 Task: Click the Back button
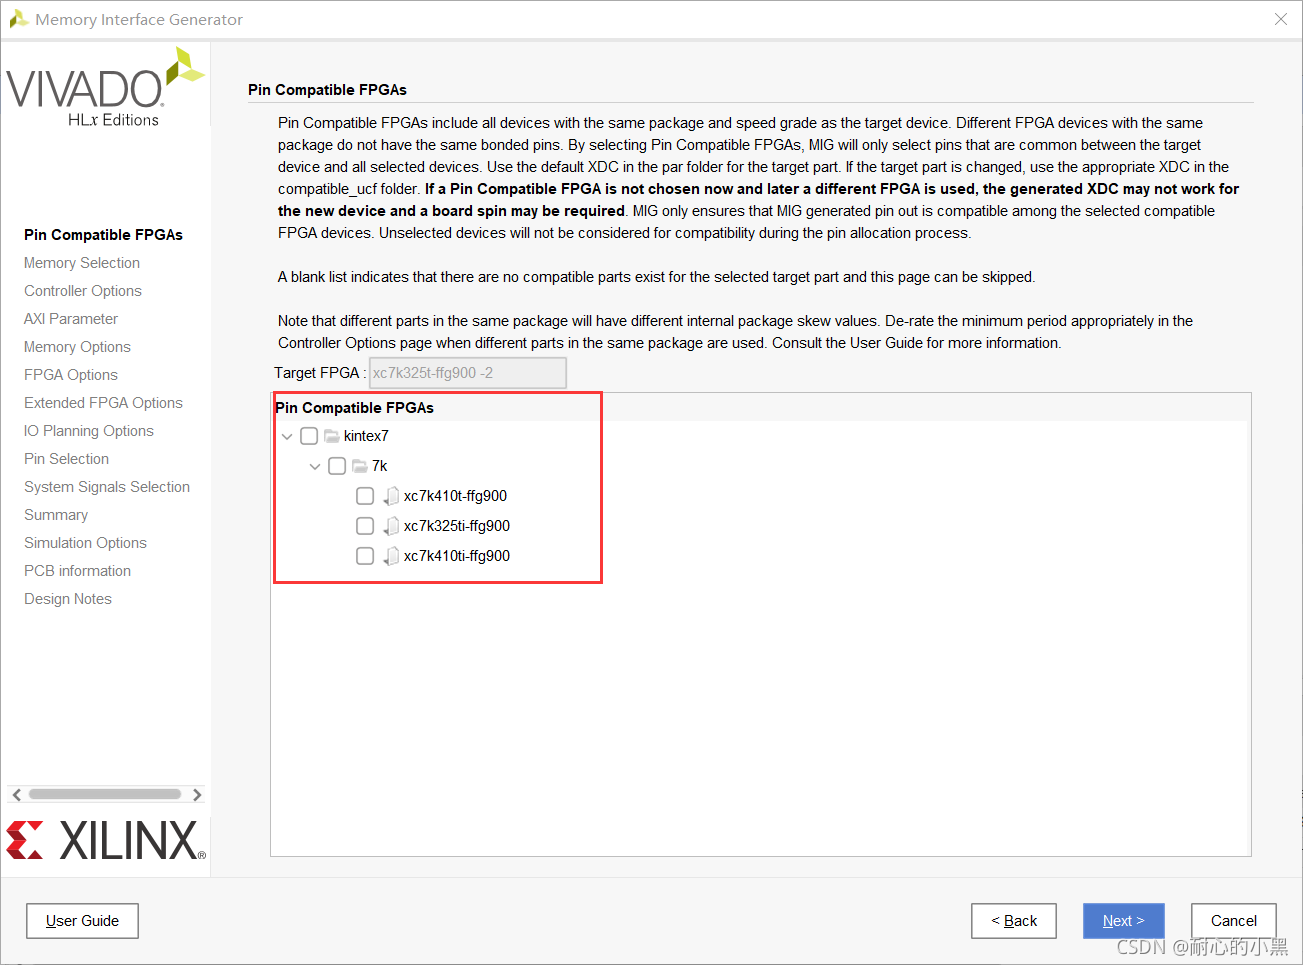[x=1014, y=921]
